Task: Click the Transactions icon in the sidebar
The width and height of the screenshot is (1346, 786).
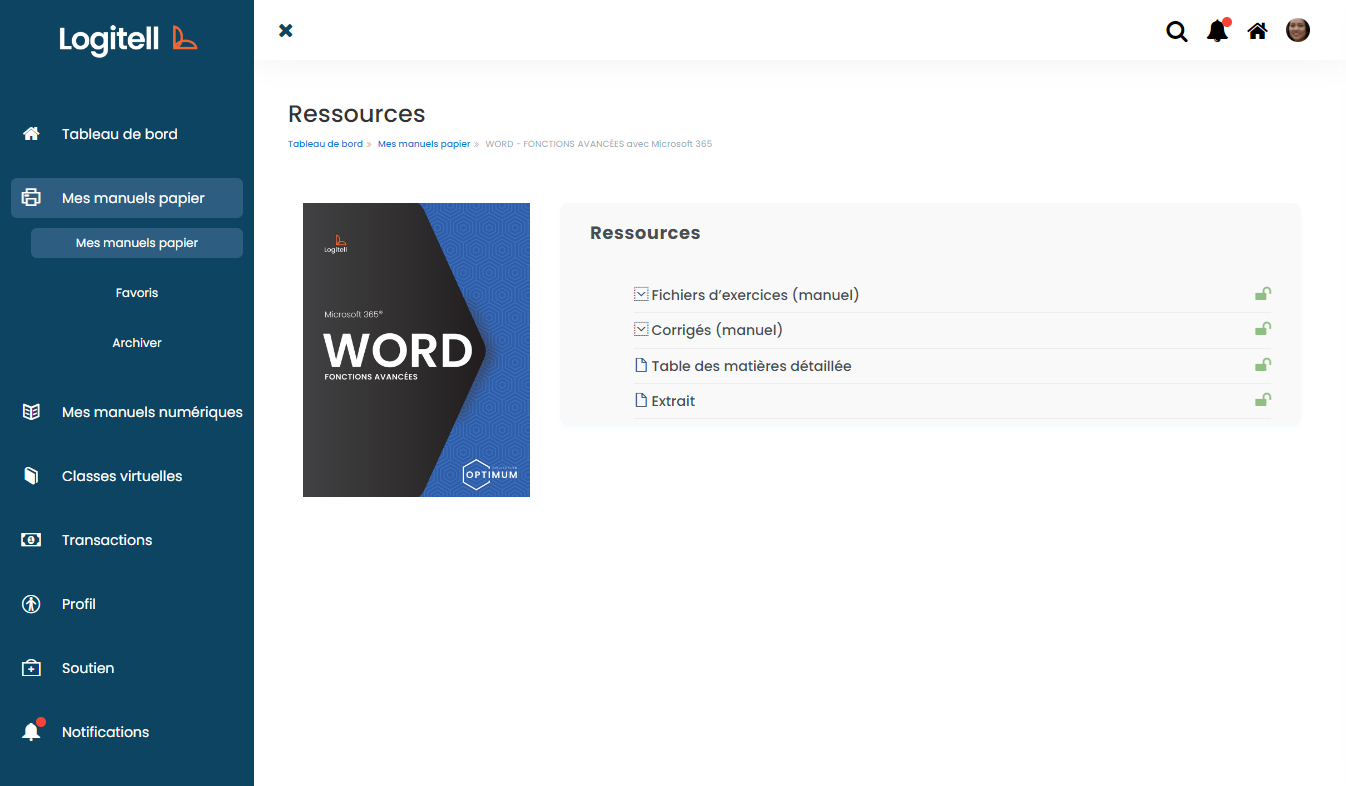Action: pos(30,539)
